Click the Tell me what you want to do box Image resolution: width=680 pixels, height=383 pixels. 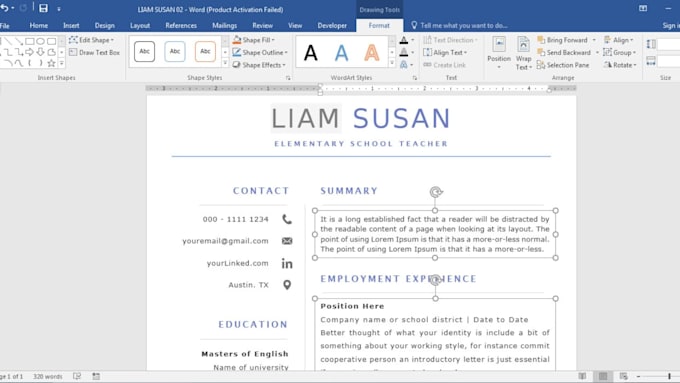[x=459, y=26]
